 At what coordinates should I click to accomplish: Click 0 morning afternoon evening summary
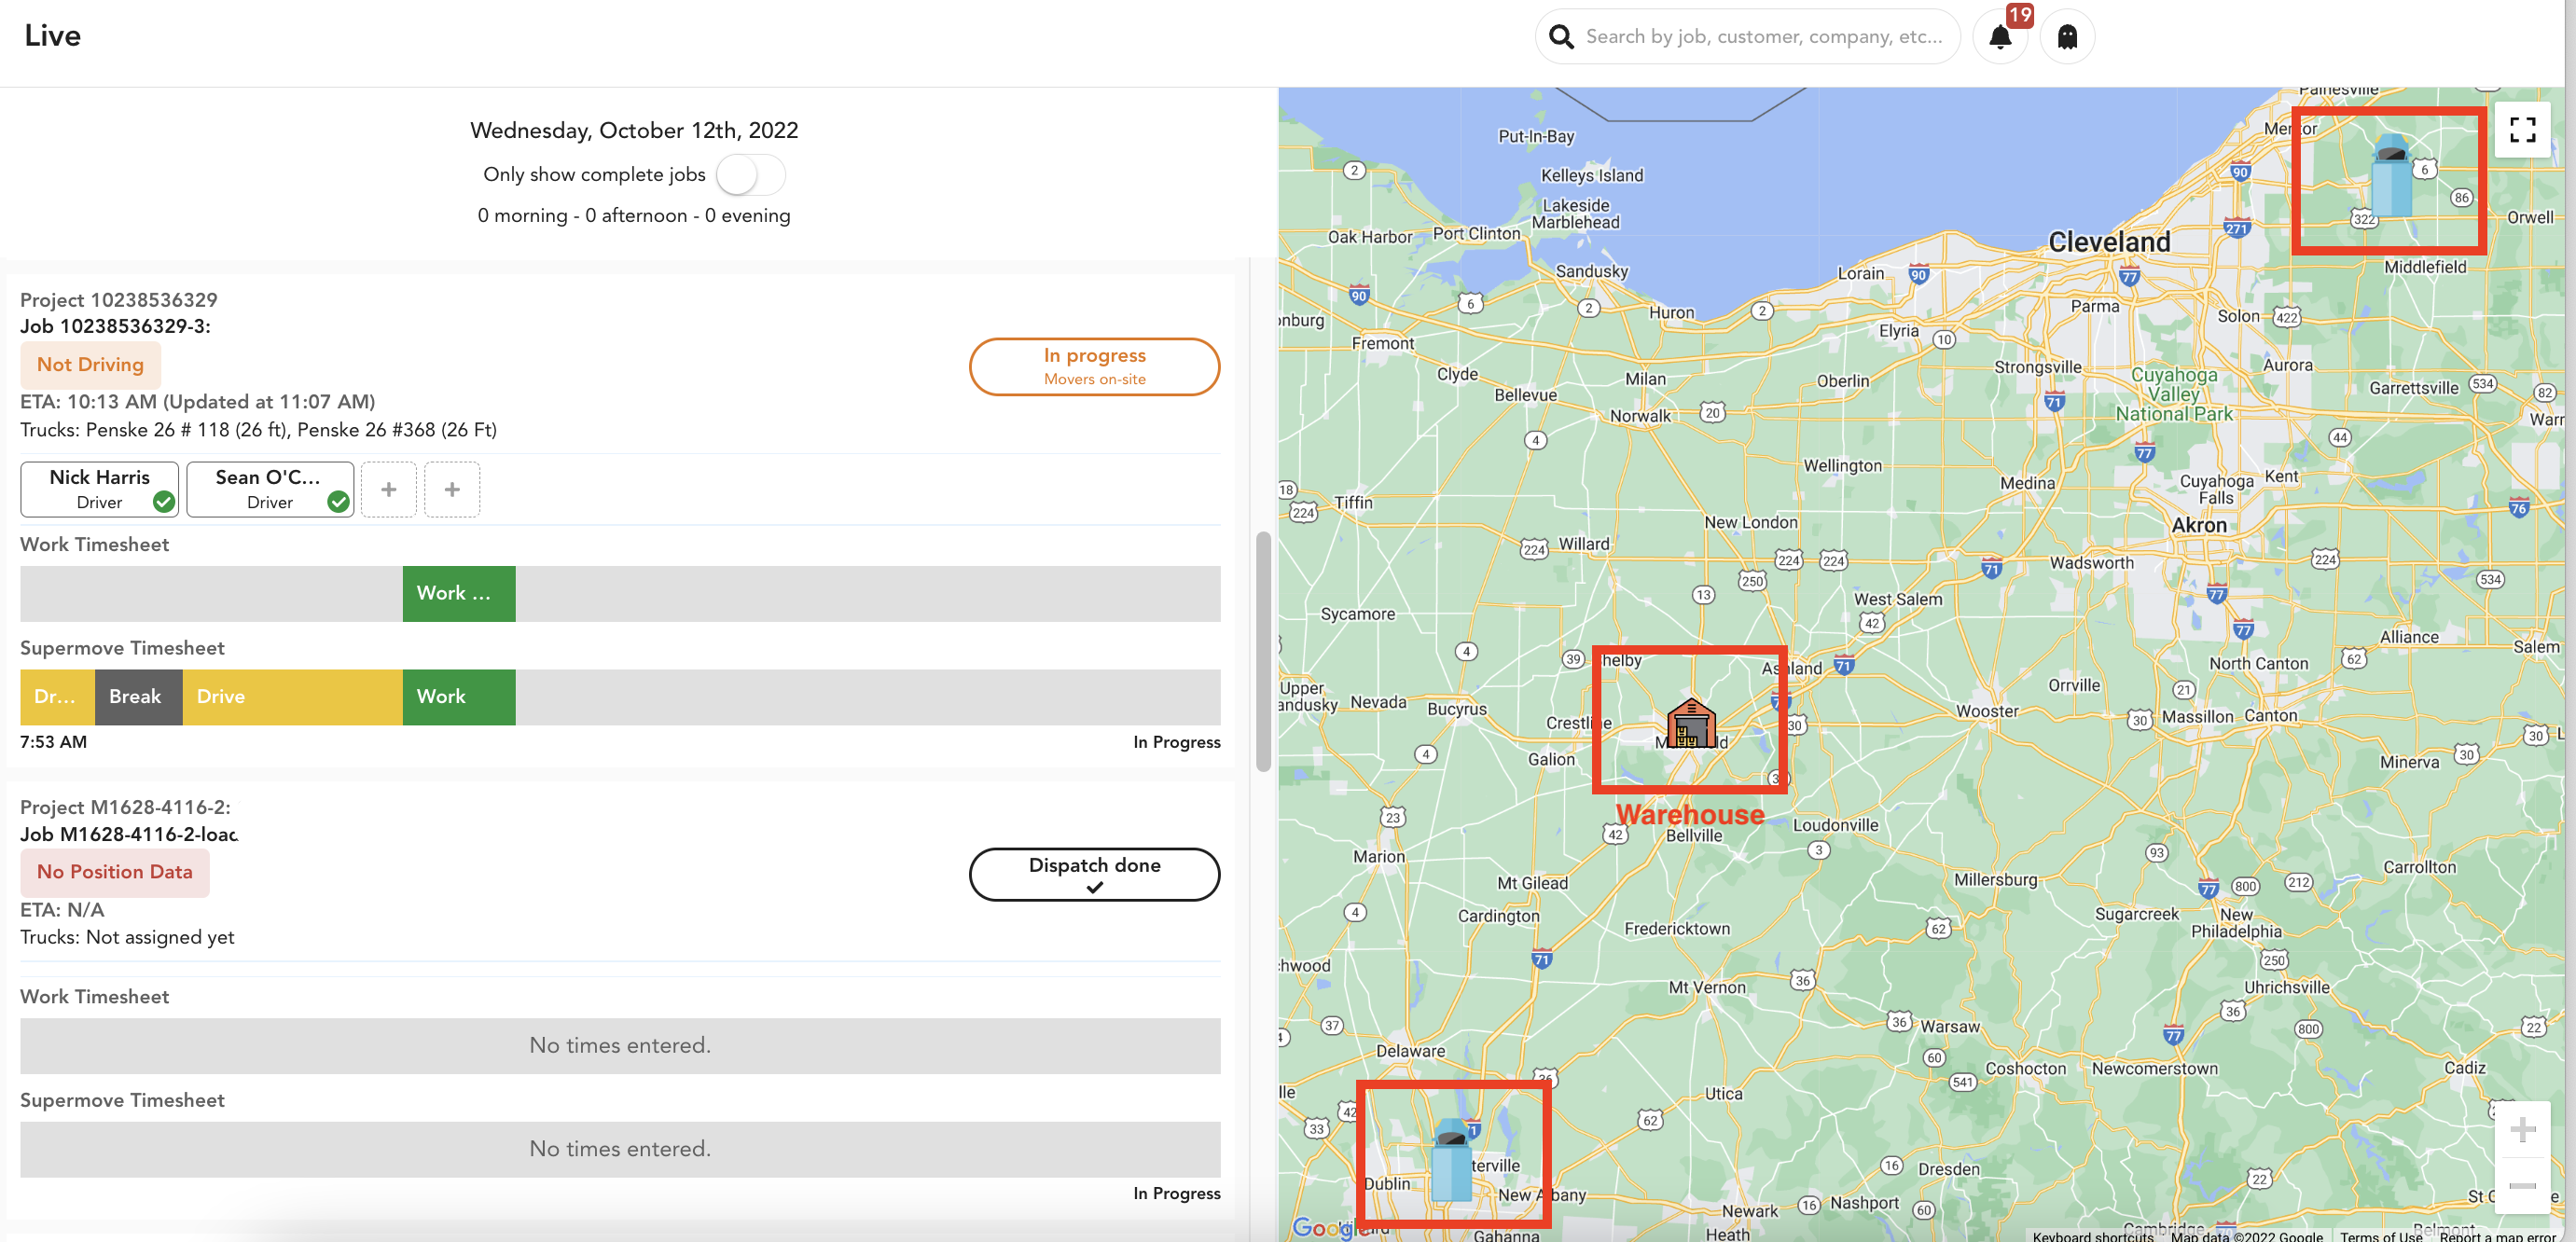click(634, 216)
